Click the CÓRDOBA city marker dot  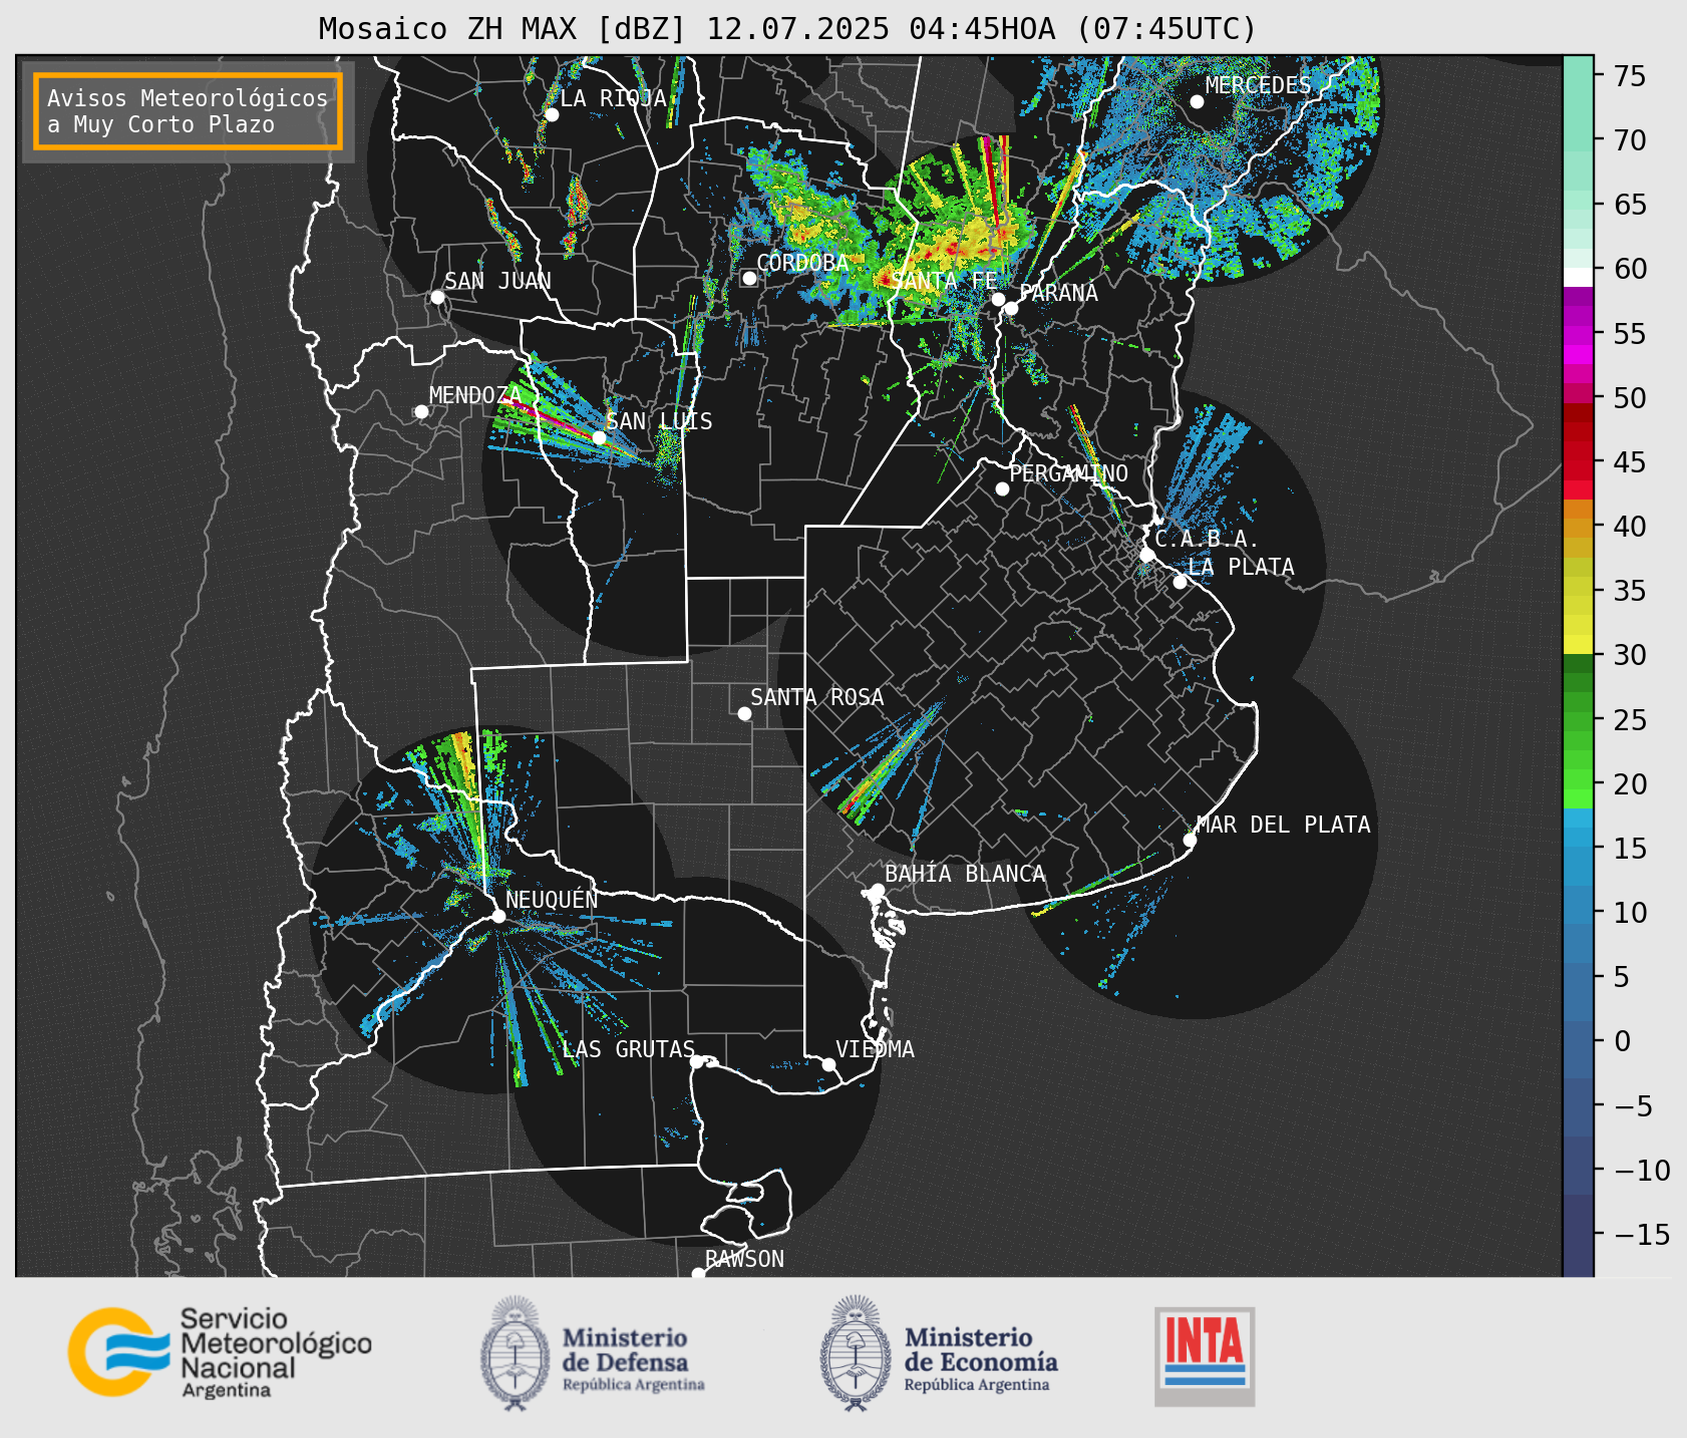tap(749, 278)
